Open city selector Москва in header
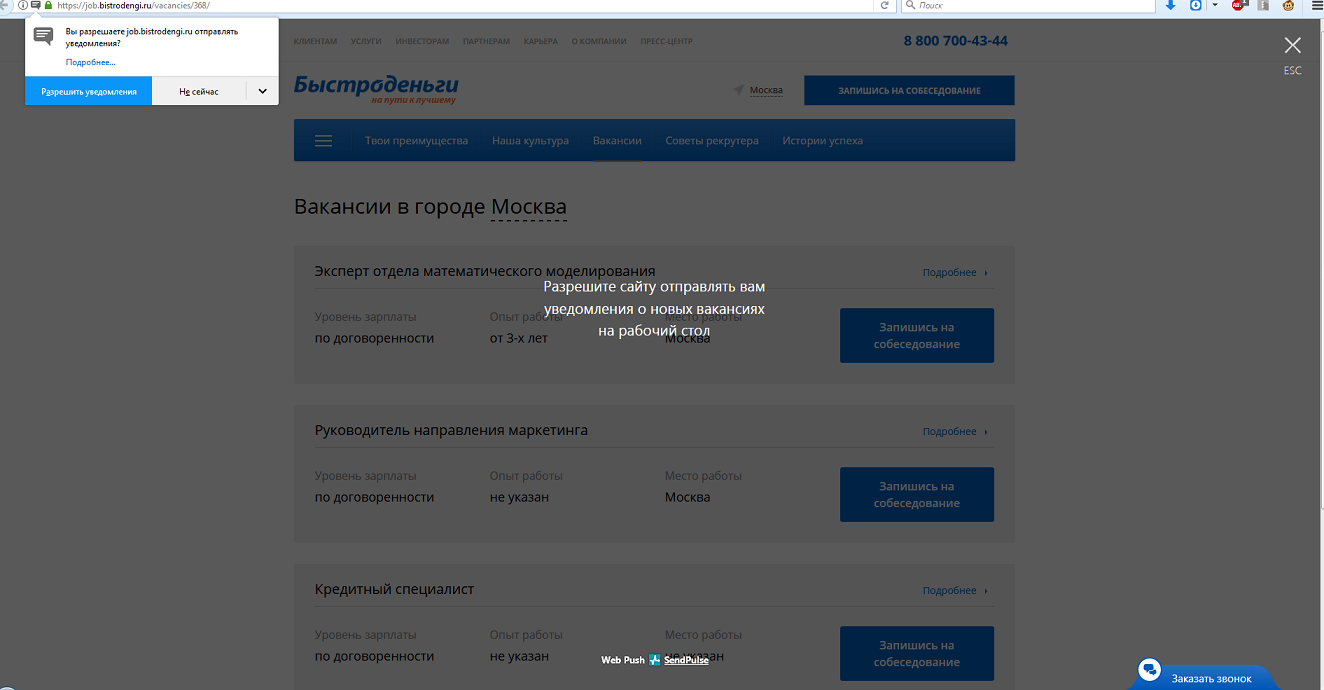The width and height of the screenshot is (1324, 690). [x=766, y=90]
